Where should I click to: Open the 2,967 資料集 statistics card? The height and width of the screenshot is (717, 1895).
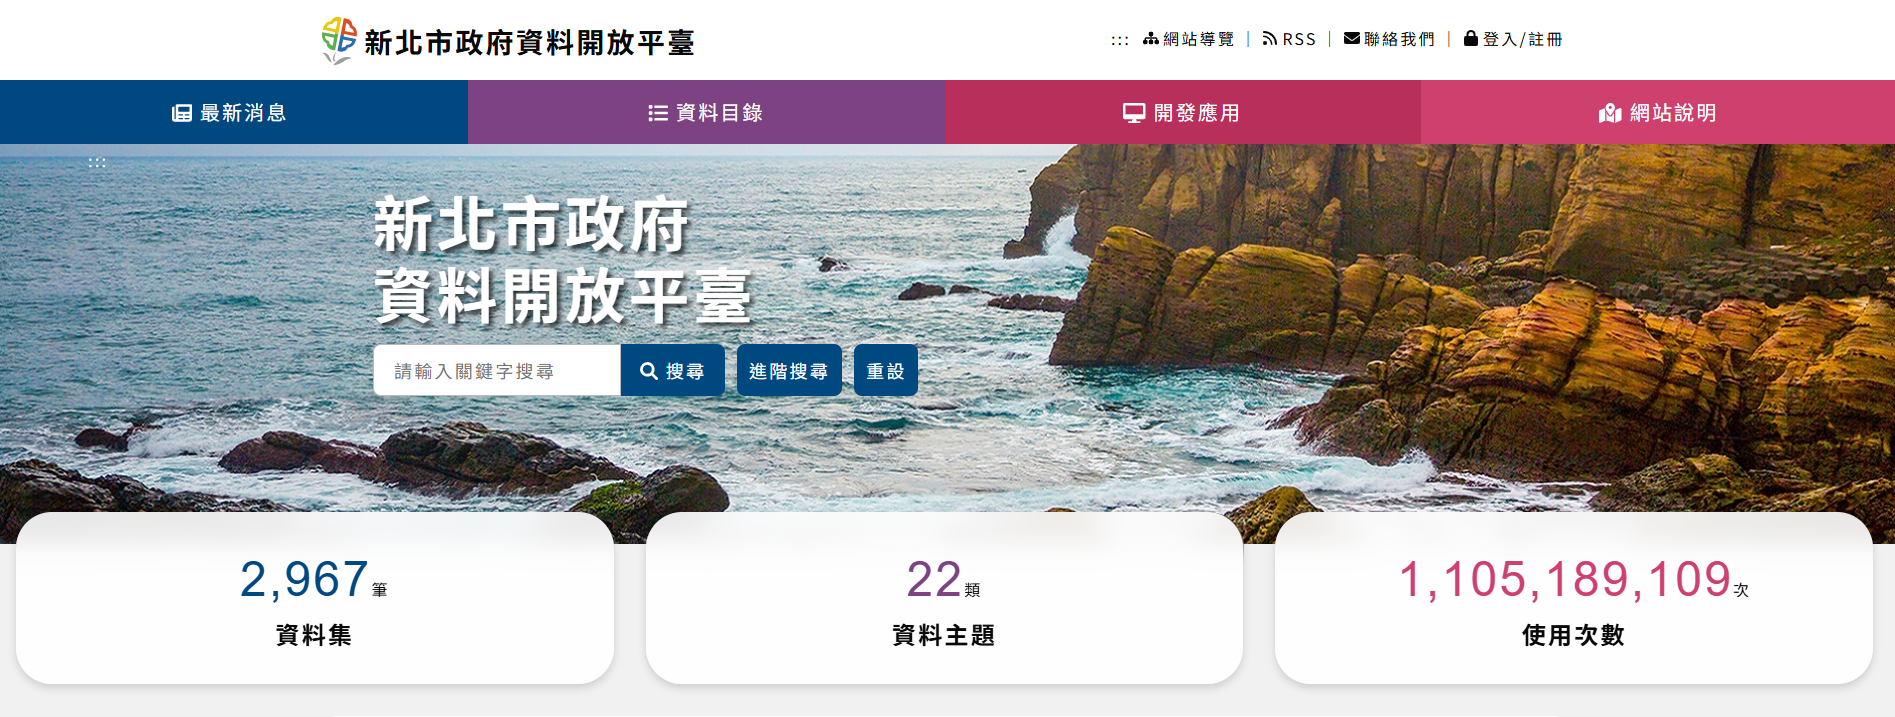(315, 599)
